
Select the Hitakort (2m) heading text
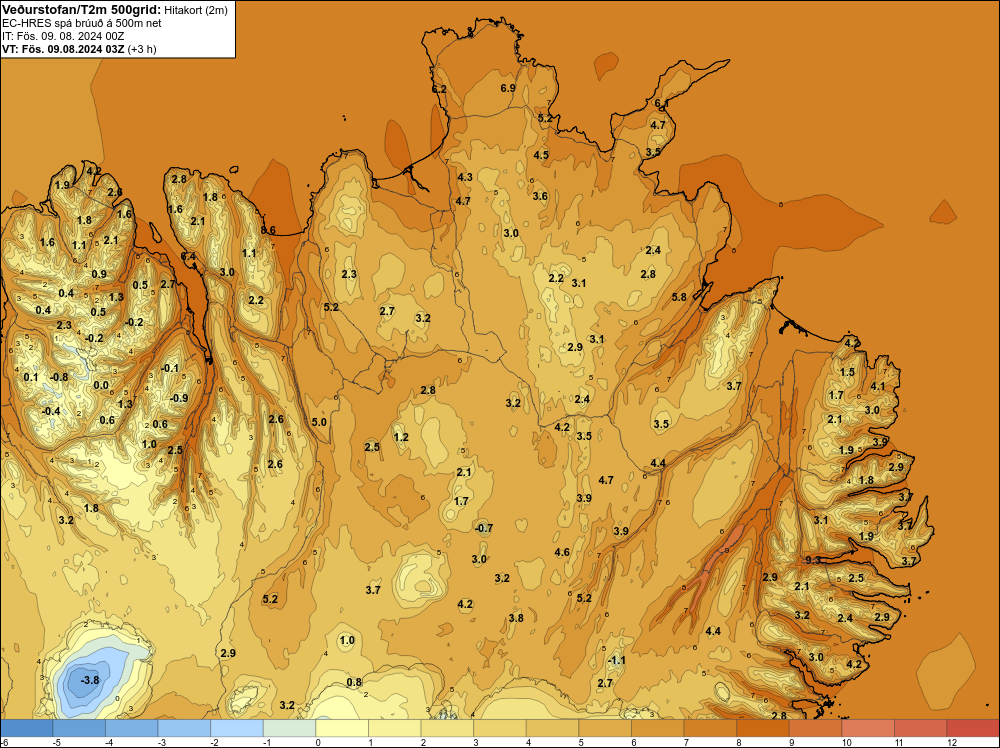point(196,10)
